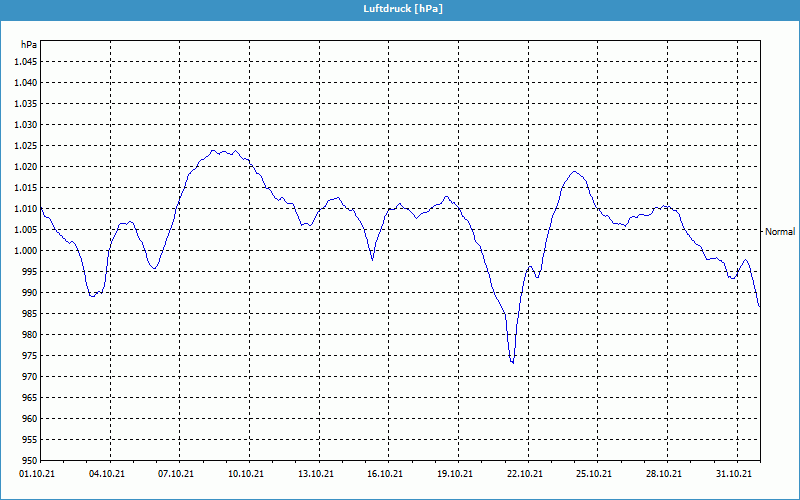This screenshot has height=500, width=800.
Task: Click the 16.10.21 date marker
Action: (385, 474)
